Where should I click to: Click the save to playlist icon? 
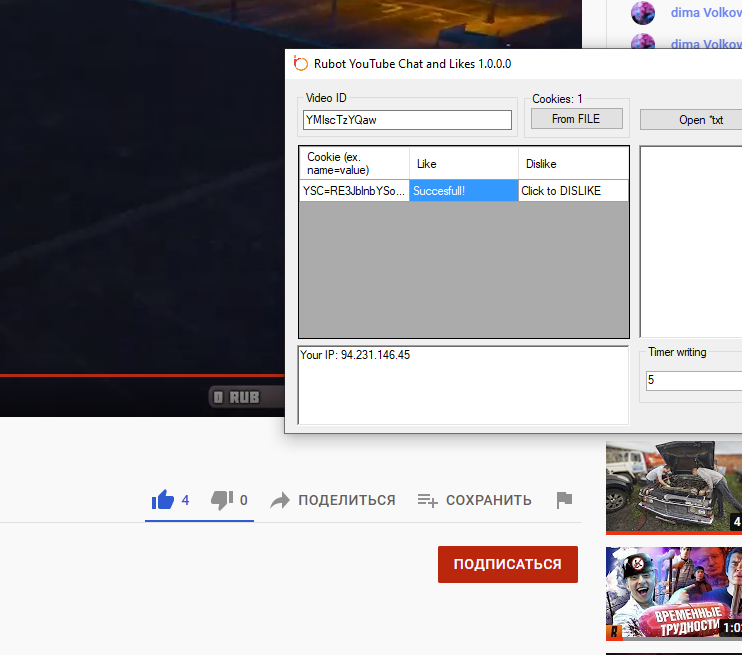click(427, 500)
